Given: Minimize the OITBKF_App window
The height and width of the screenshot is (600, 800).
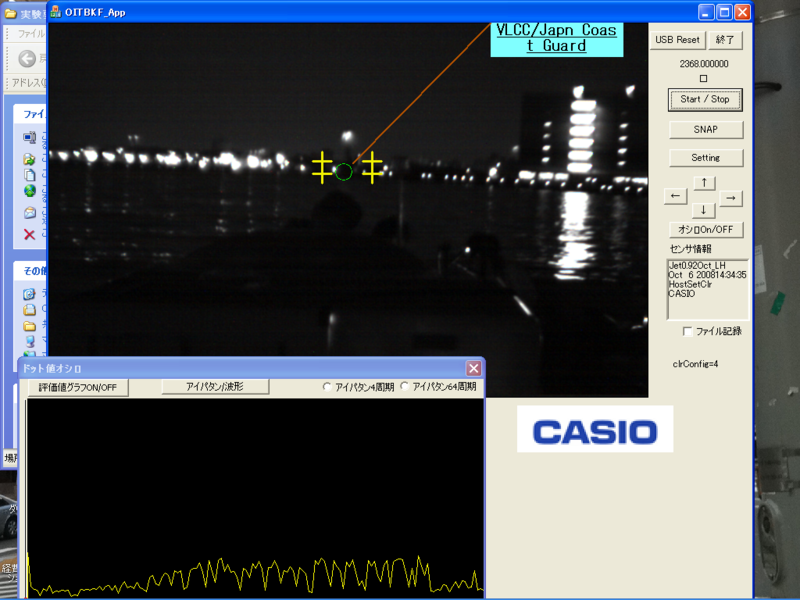Looking at the screenshot, I should pos(706,12).
